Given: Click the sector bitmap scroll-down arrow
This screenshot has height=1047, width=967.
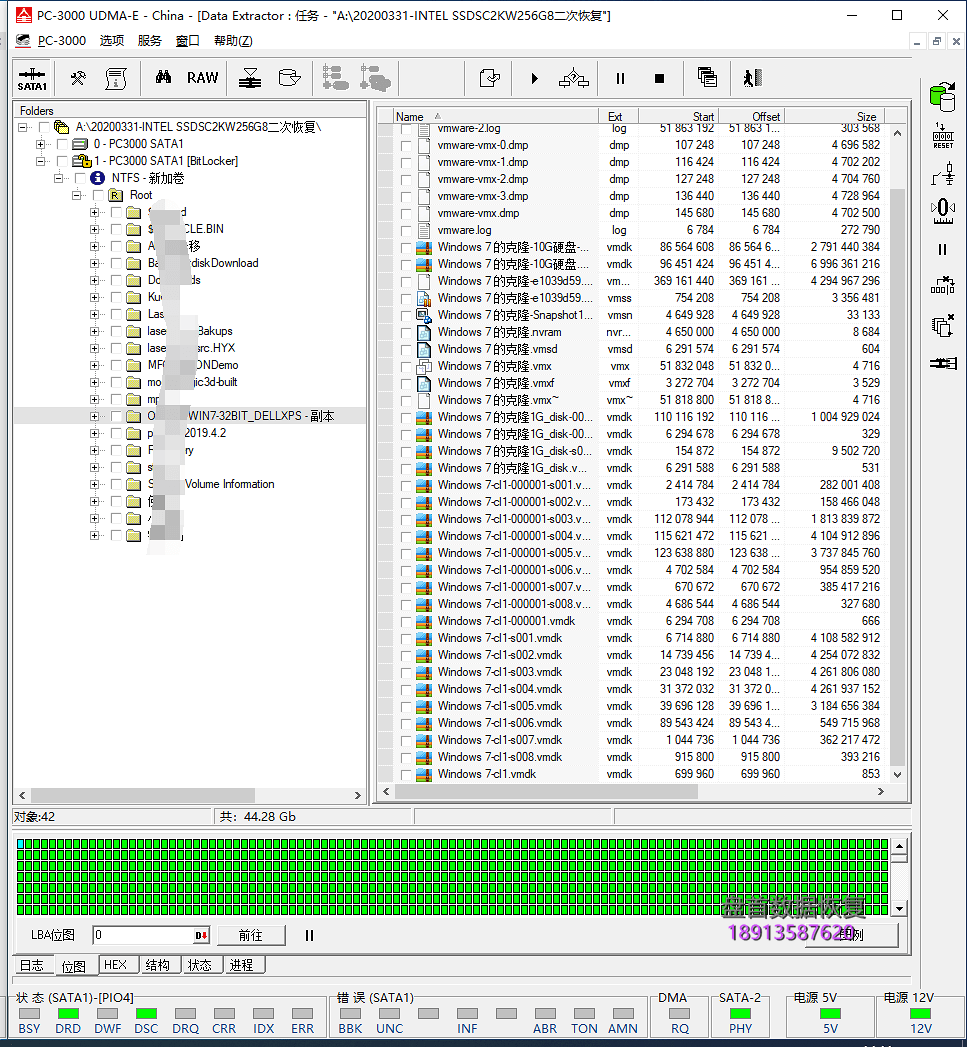Looking at the screenshot, I should (900, 909).
